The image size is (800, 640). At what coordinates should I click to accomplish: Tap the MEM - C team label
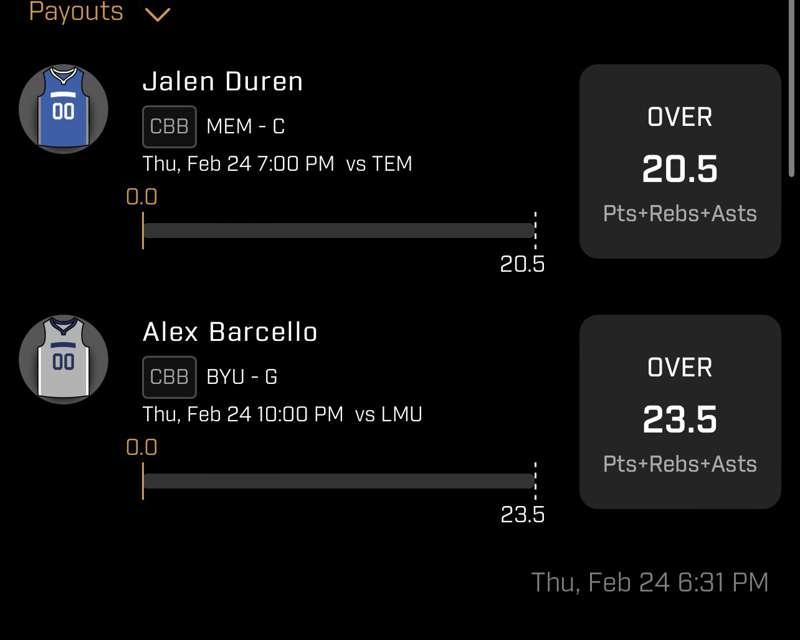[245, 126]
